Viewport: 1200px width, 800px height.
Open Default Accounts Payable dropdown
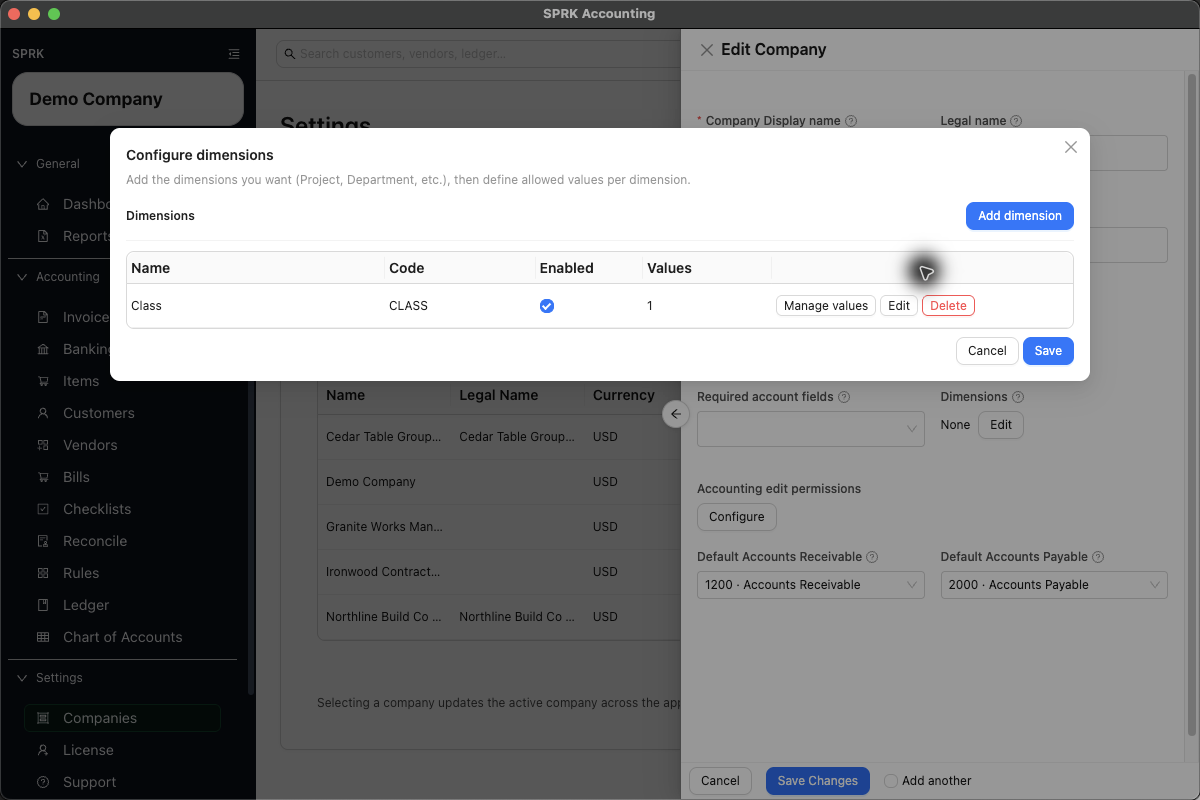[1054, 585]
